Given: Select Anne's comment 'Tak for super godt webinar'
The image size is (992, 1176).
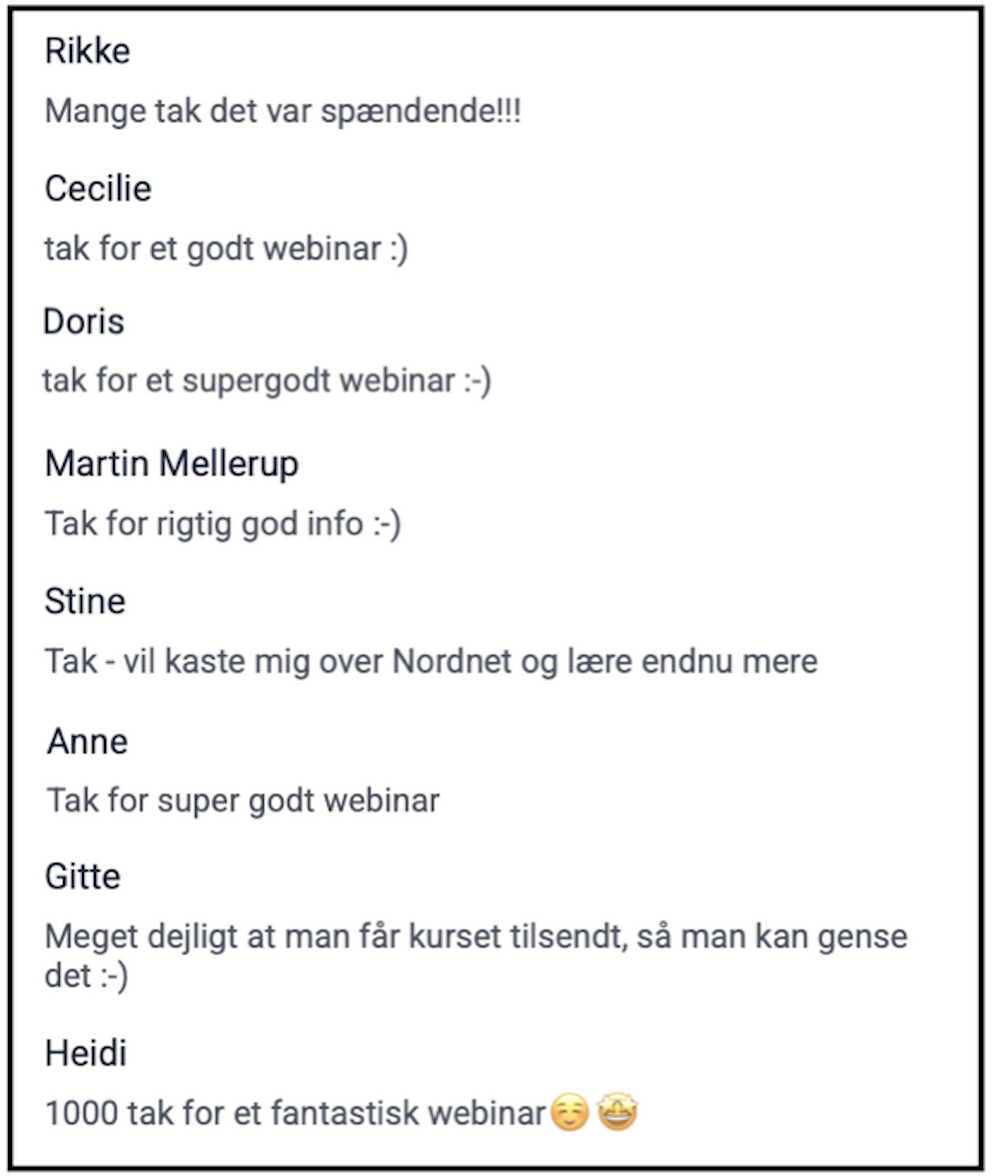Looking at the screenshot, I should point(244,801).
